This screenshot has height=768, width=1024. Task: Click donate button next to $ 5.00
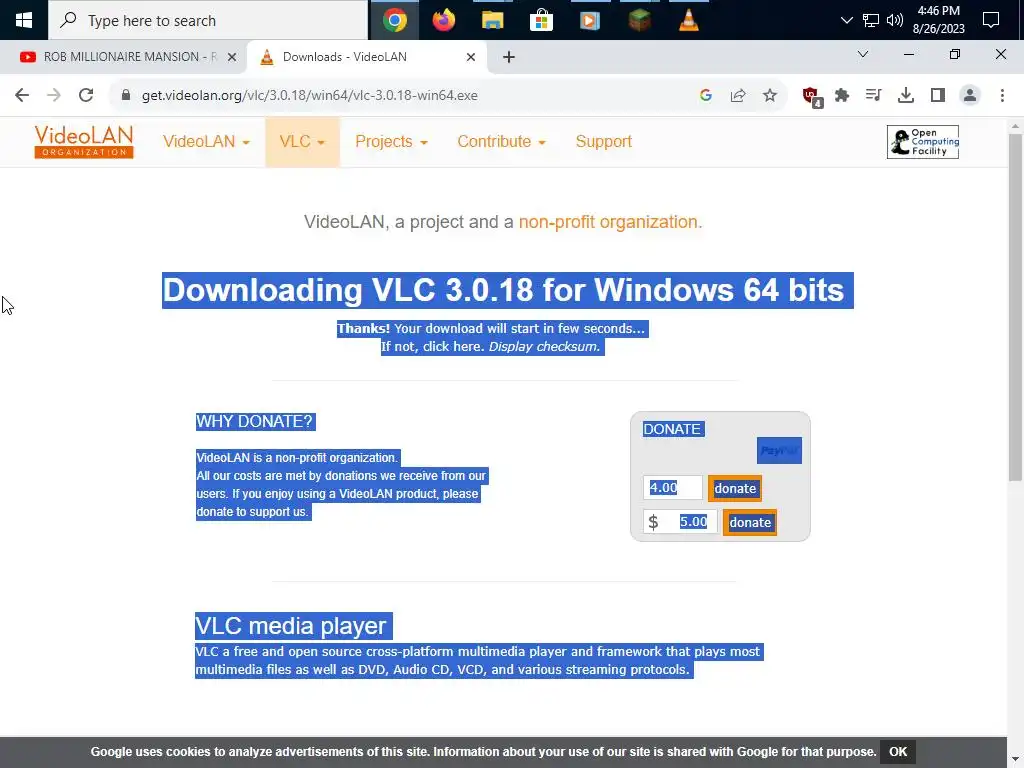coord(750,522)
